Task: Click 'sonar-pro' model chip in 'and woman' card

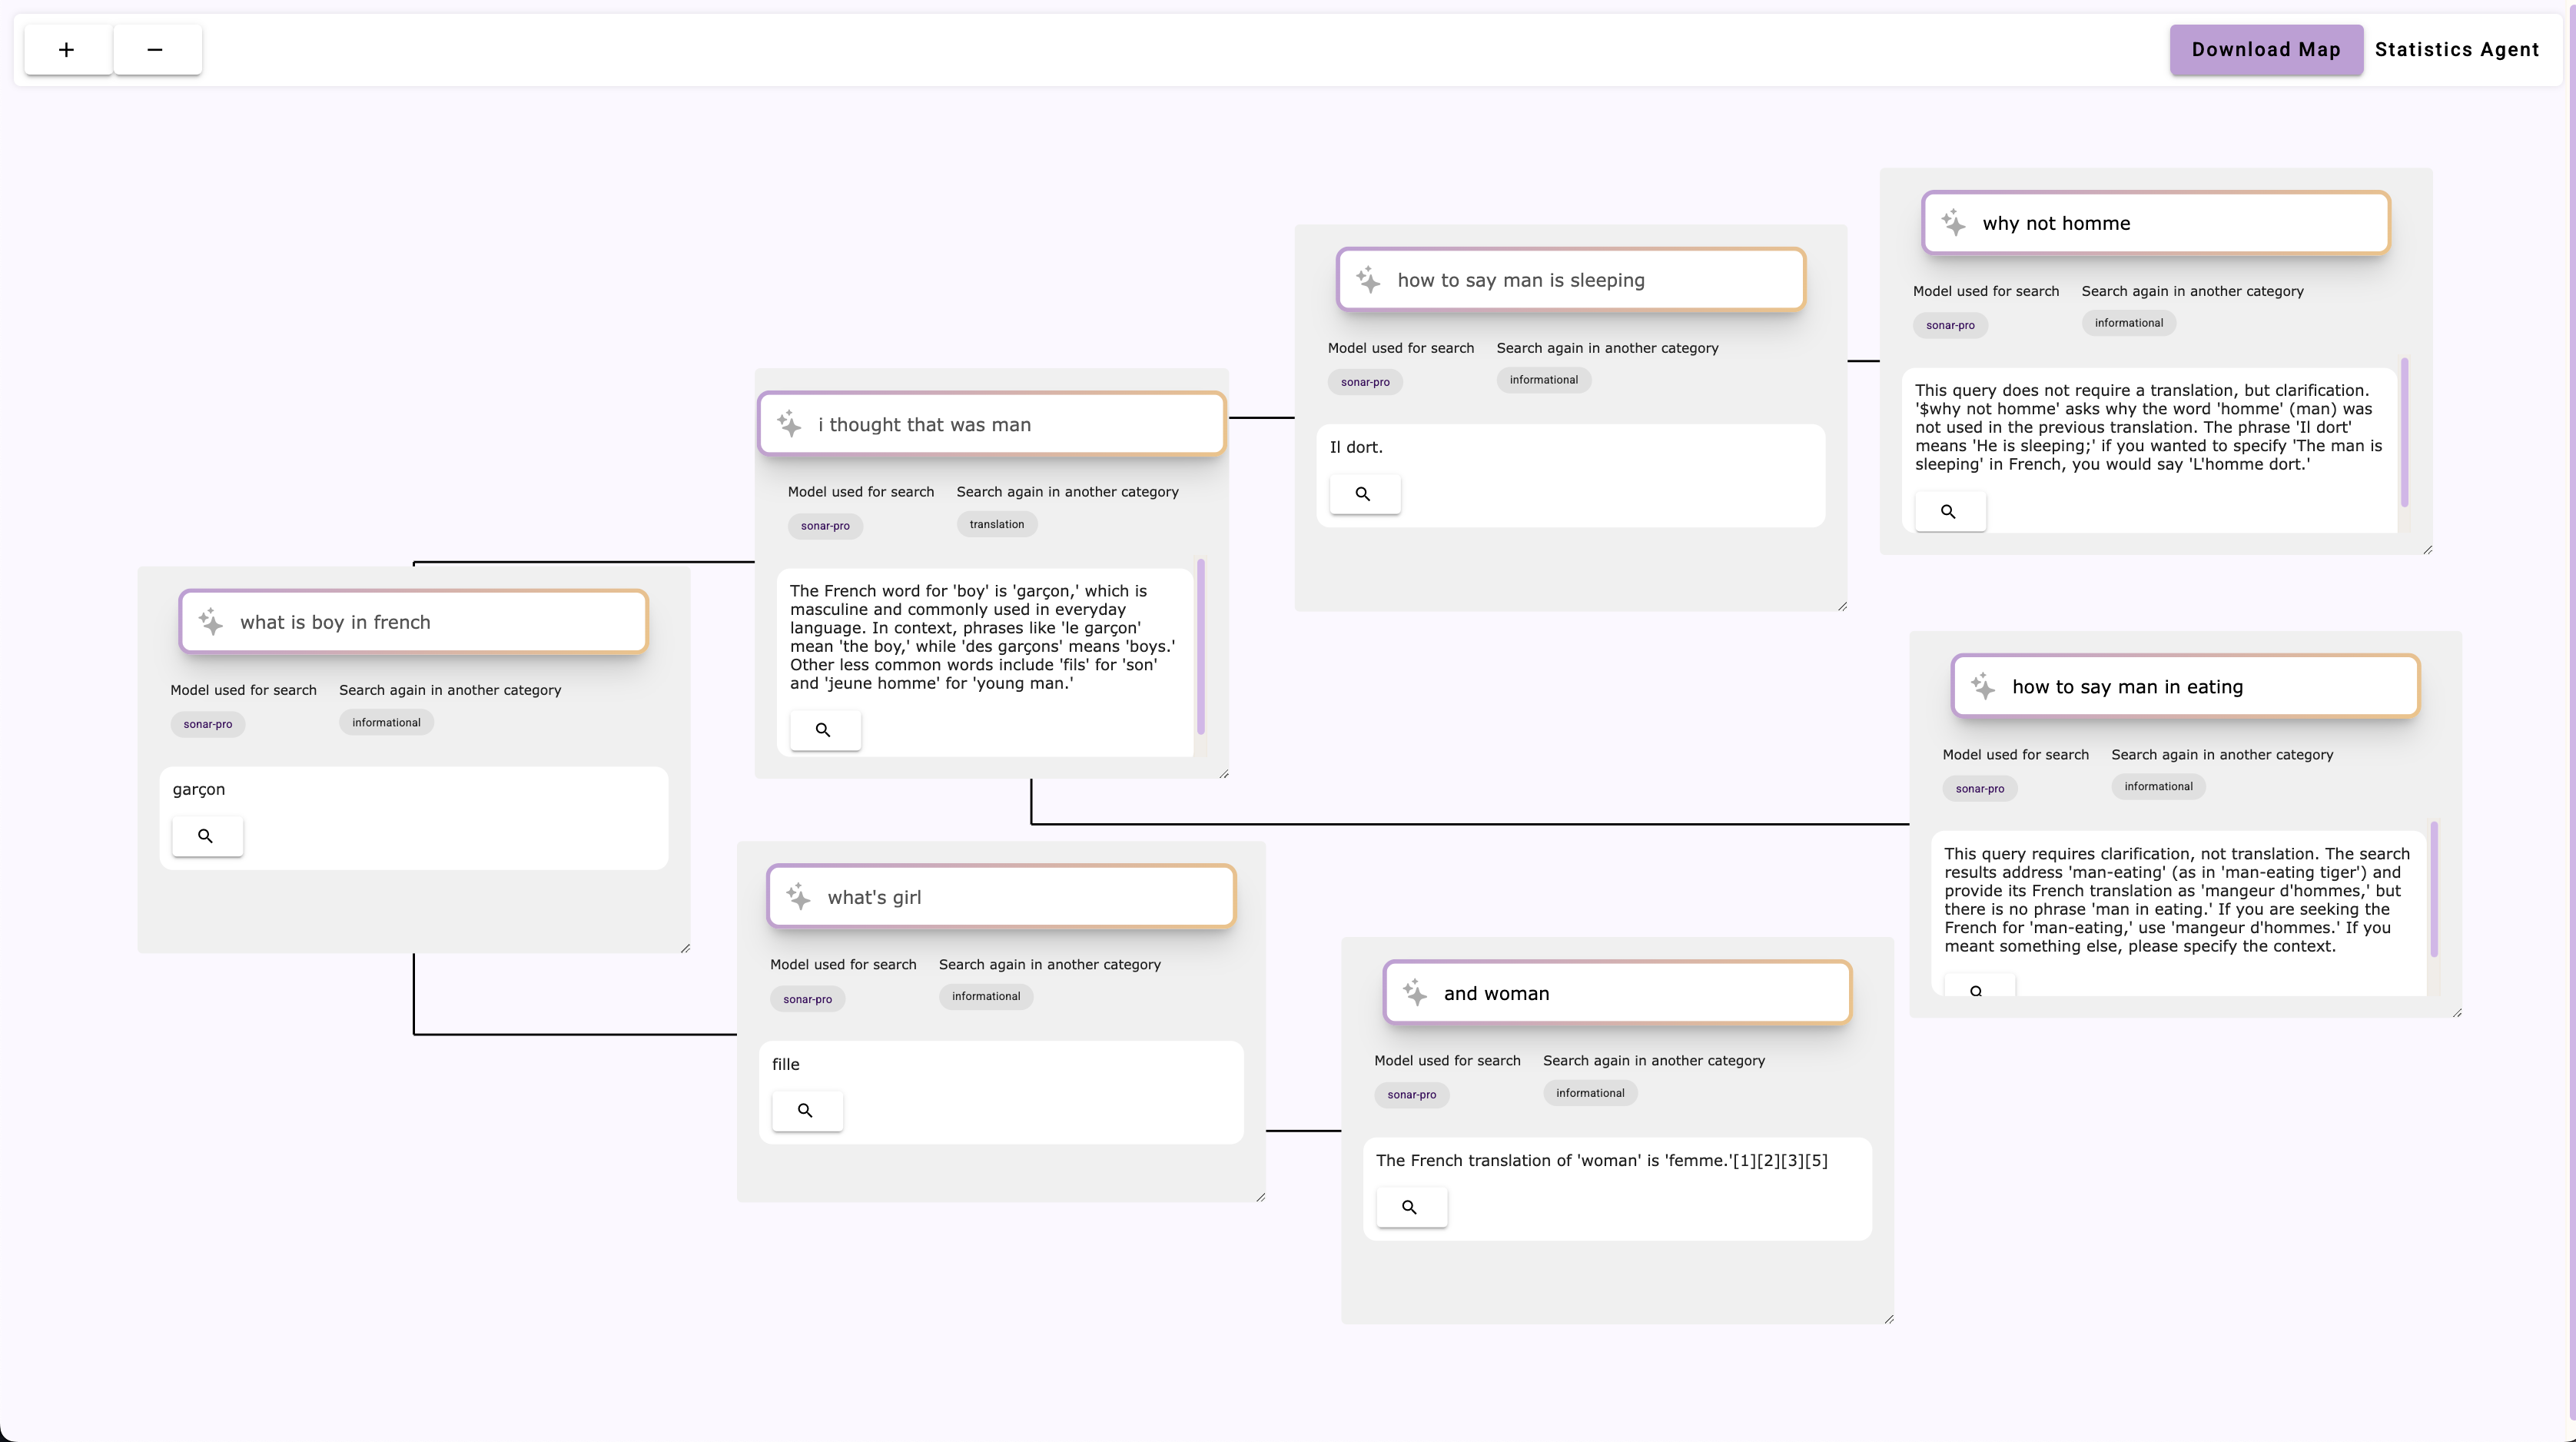Action: point(1411,1094)
